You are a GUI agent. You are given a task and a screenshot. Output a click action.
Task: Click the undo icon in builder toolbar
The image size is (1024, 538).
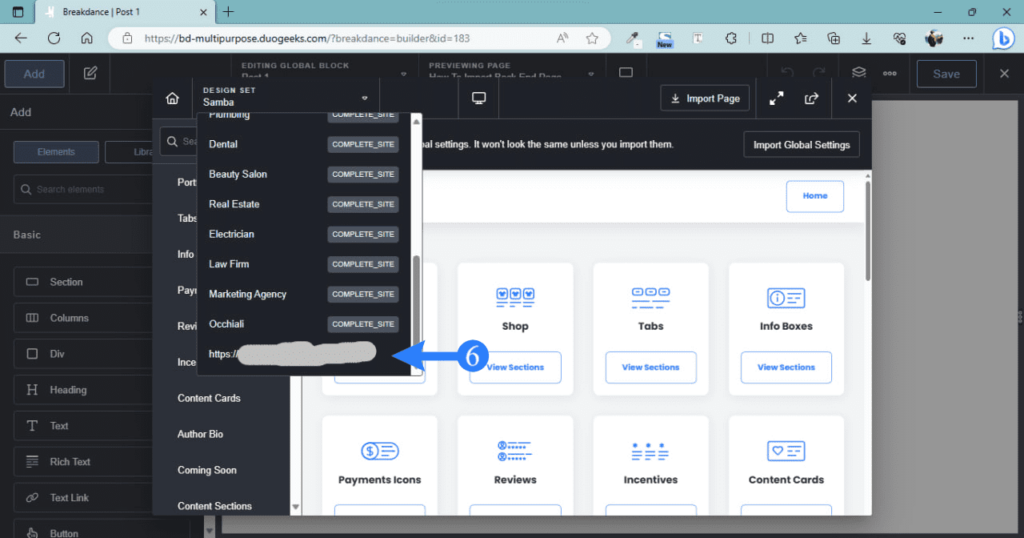(x=787, y=72)
